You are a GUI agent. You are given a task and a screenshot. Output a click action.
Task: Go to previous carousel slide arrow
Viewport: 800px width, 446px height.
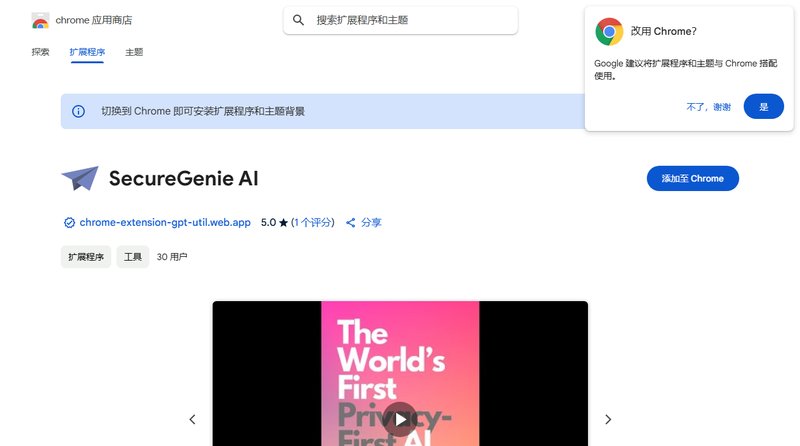tap(192, 419)
